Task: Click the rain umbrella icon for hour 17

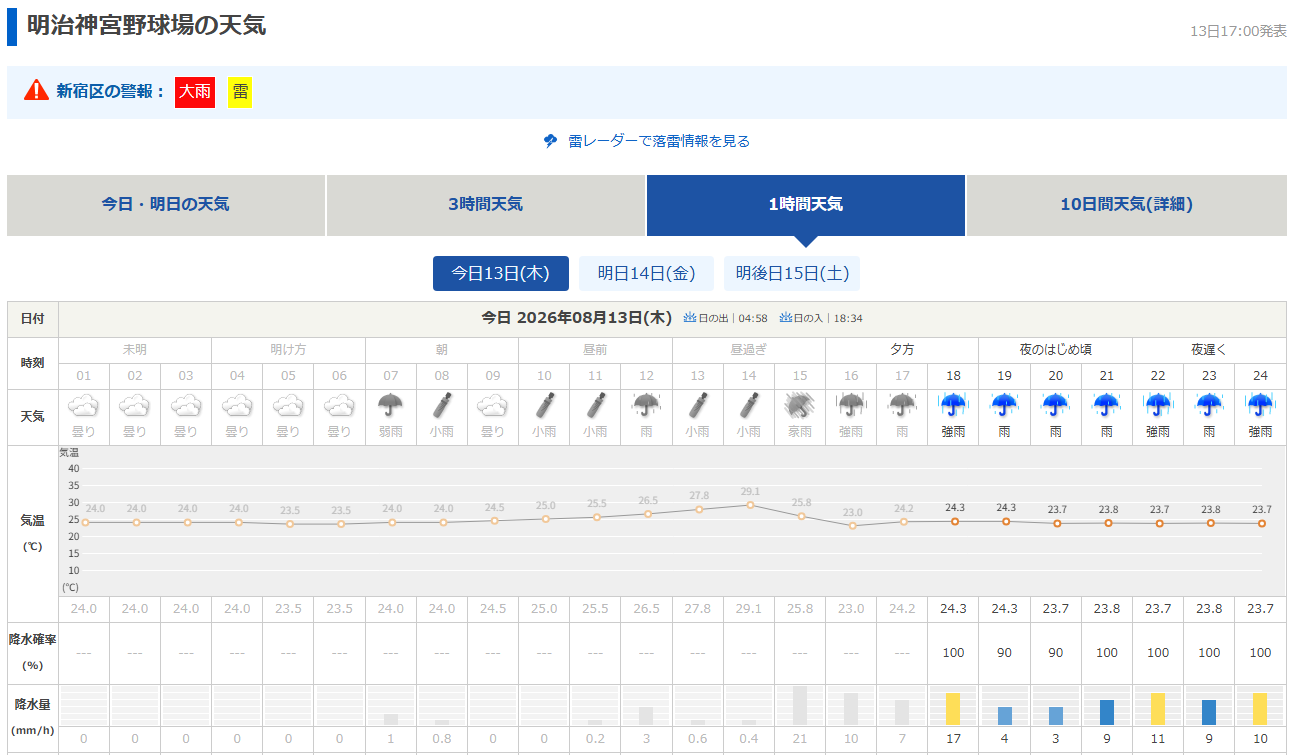Action: click(x=902, y=405)
